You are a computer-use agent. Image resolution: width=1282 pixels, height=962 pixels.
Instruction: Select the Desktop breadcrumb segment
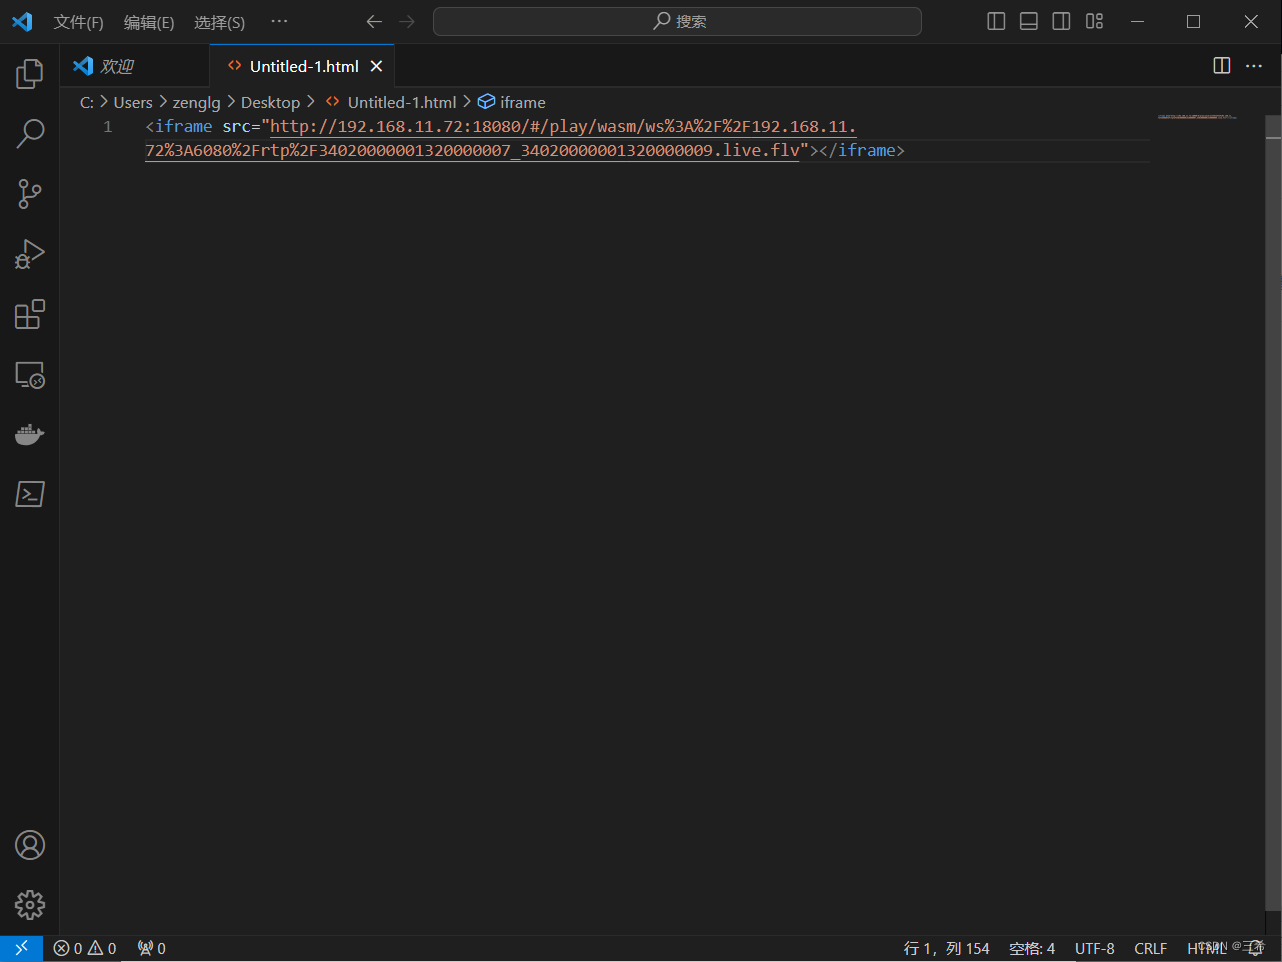[x=270, y=102]
